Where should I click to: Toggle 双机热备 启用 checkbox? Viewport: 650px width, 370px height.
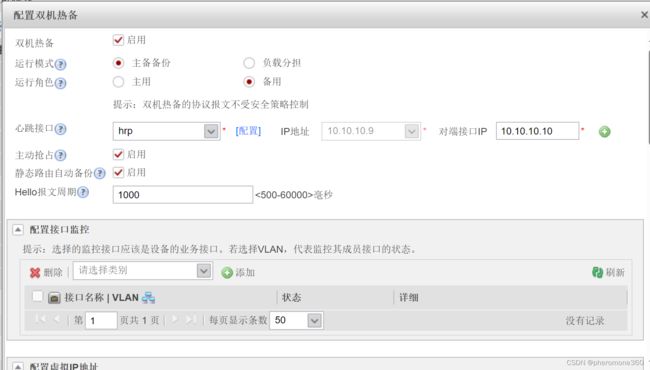click(x=118, y=40)
